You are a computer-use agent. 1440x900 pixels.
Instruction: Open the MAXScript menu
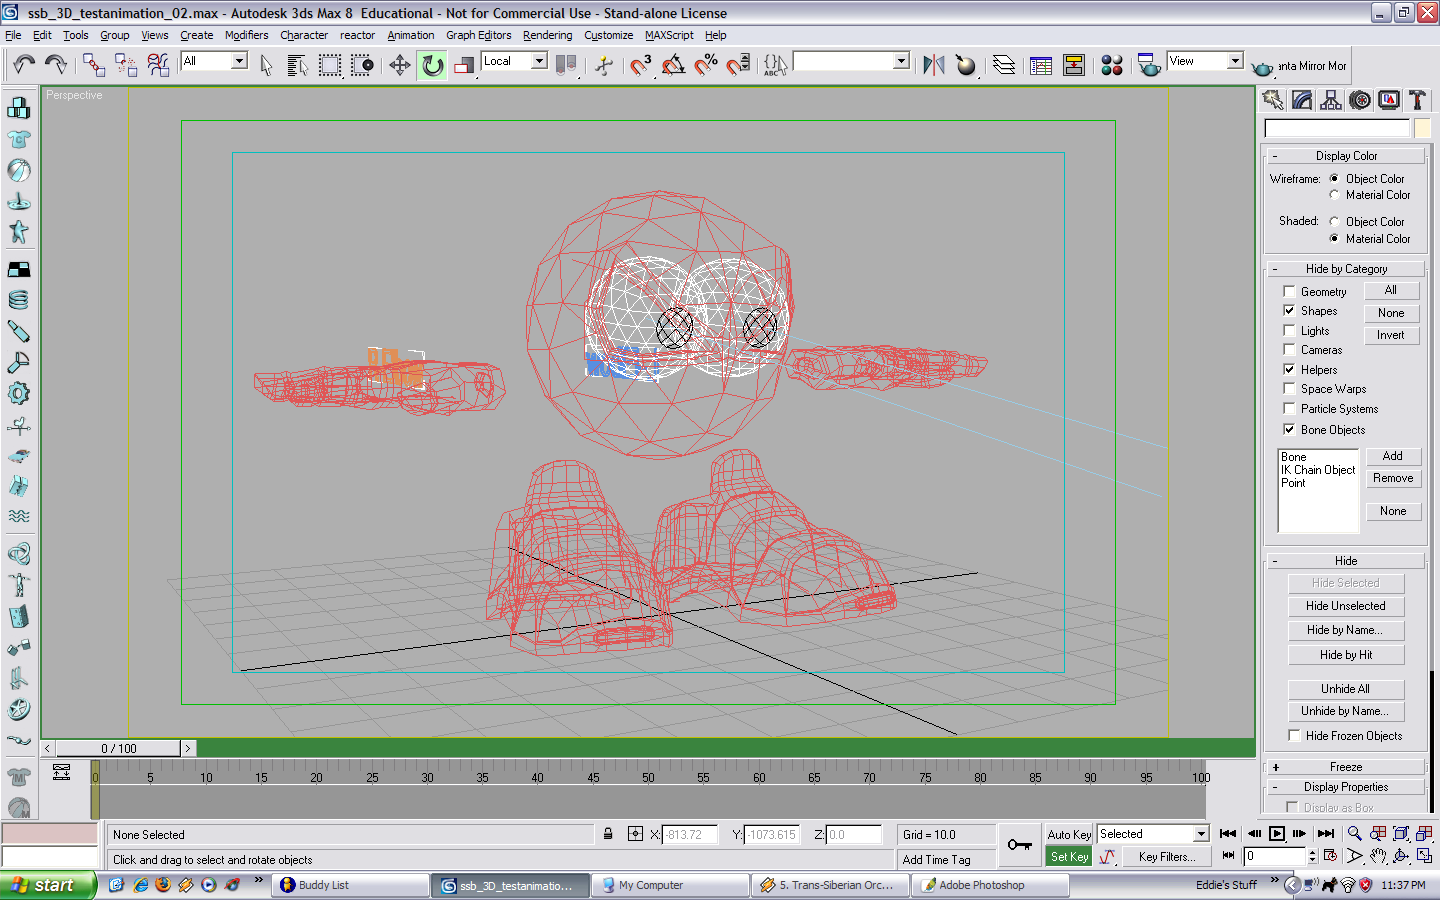pyautogui.click(x=669, y=35)
